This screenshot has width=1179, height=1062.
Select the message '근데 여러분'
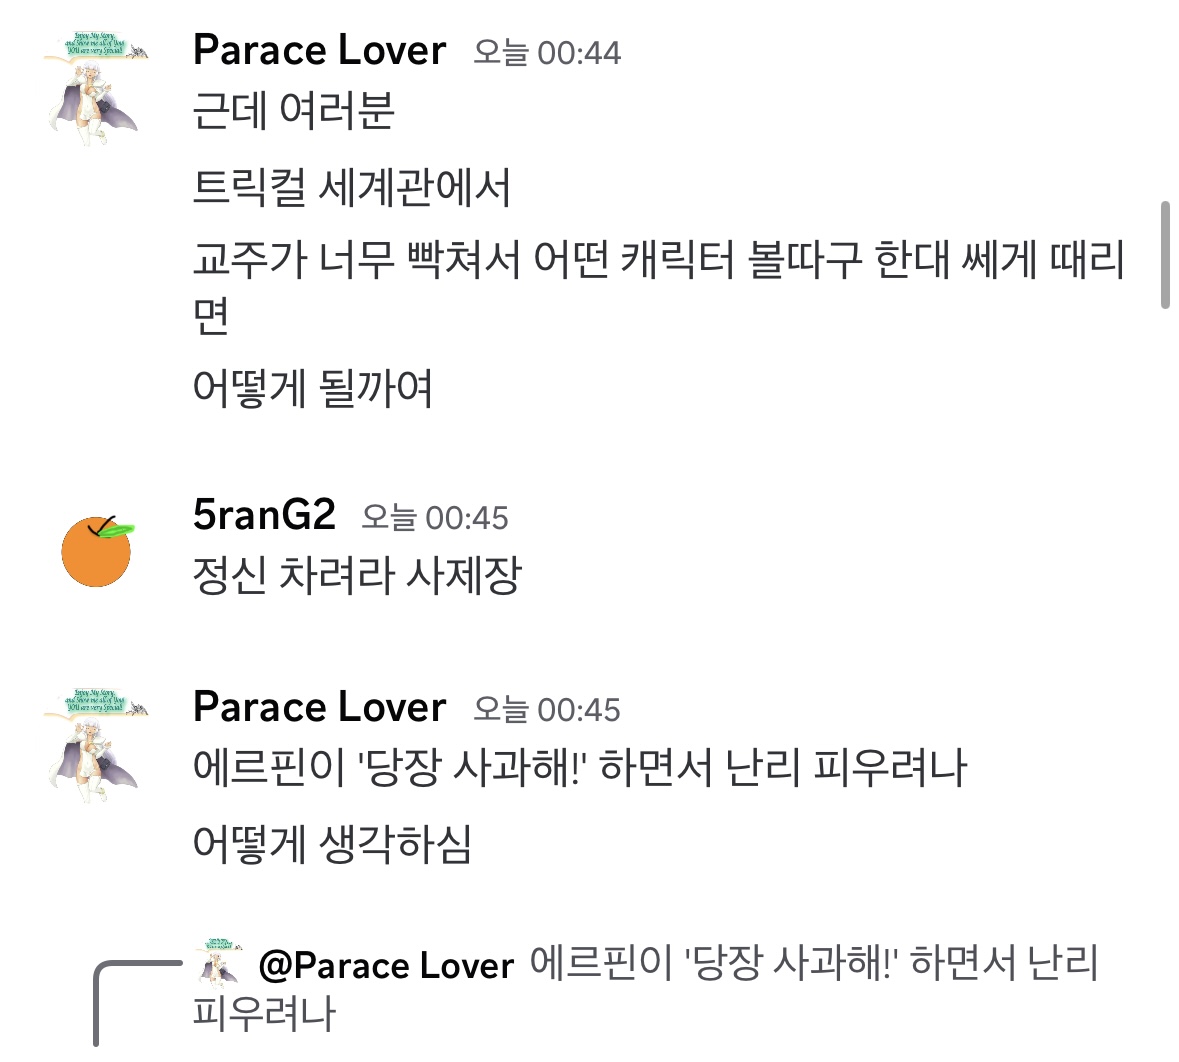(x=293, y=111)
